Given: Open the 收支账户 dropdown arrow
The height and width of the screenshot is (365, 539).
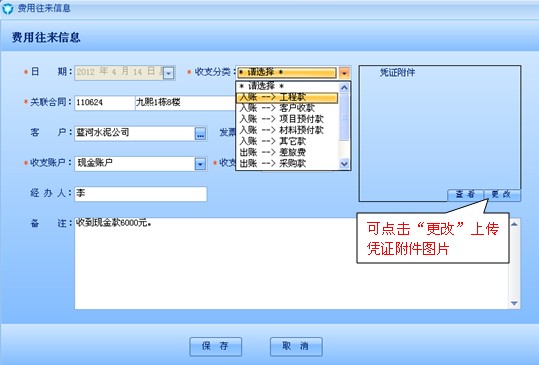Looking at the screenshot, I should coord(200,164).
